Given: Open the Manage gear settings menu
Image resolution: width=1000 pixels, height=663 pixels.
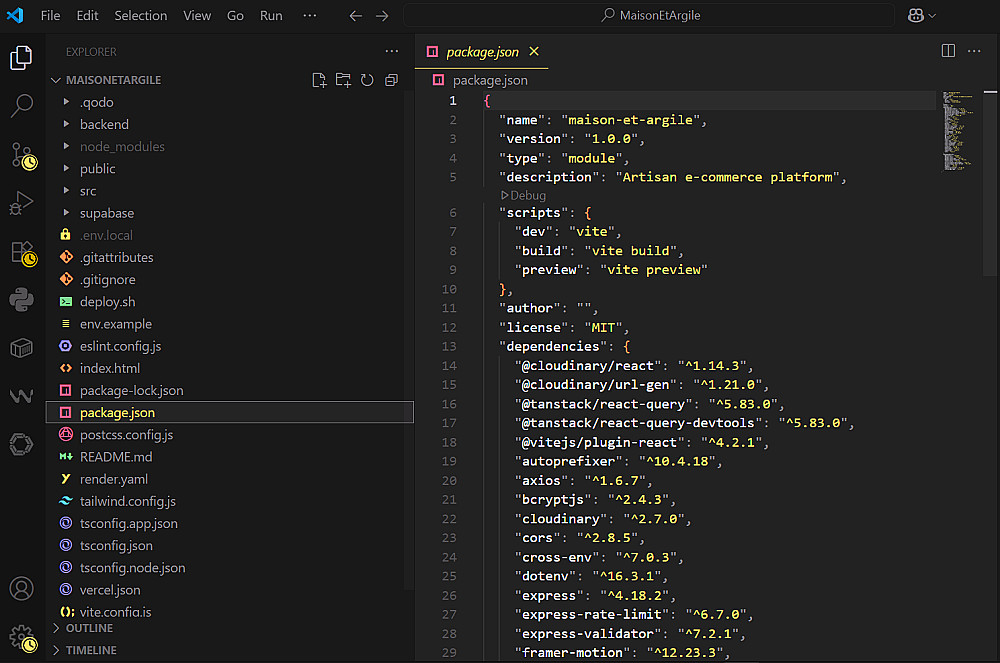Looking at the screenshot, I should [x=22, y=636].
